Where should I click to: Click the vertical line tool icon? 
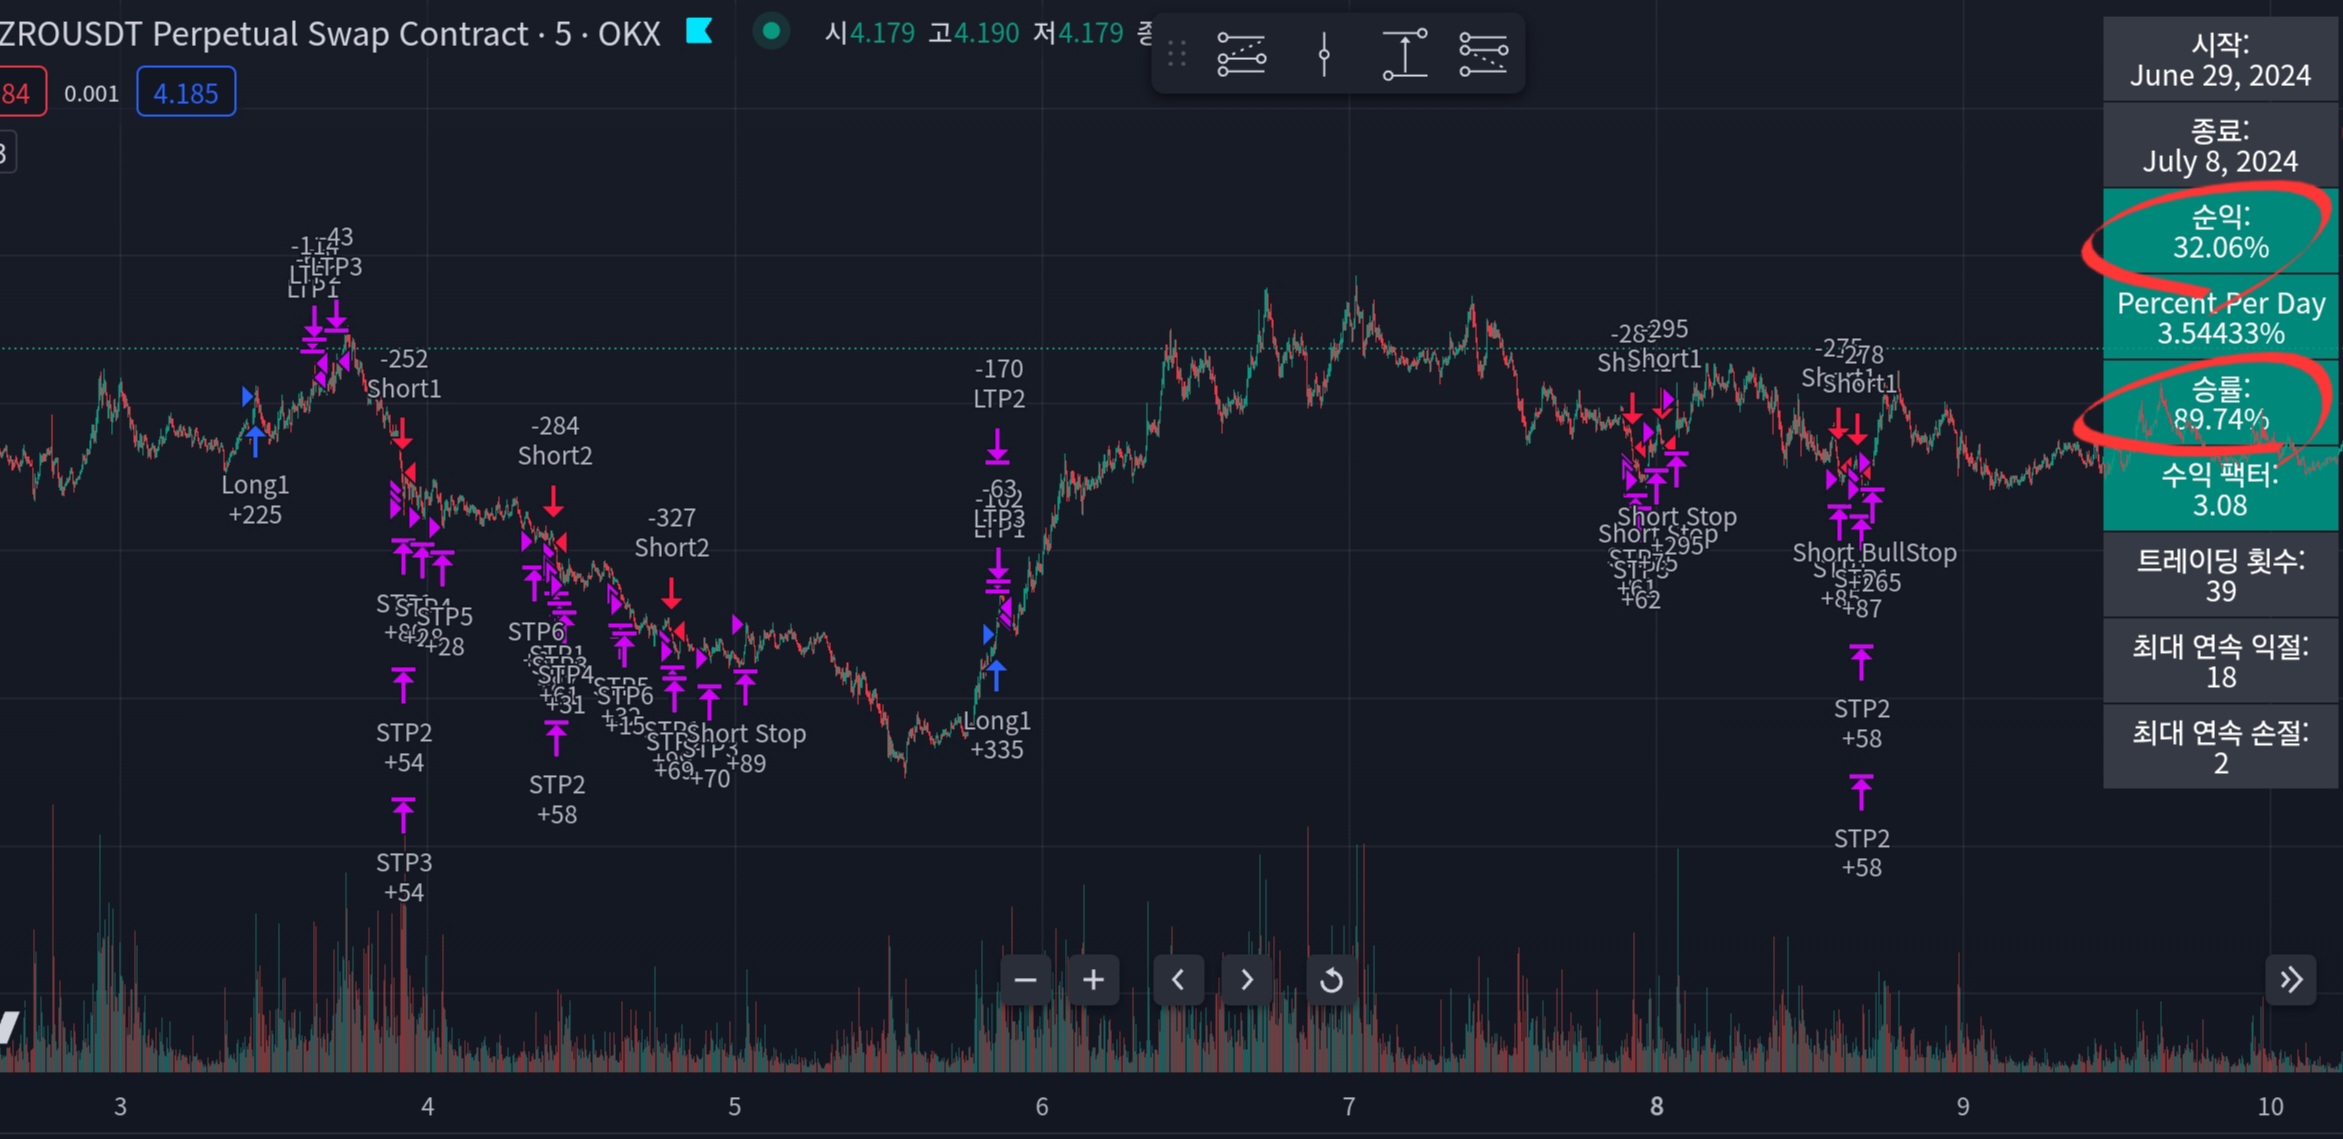tap(1324, 53)
